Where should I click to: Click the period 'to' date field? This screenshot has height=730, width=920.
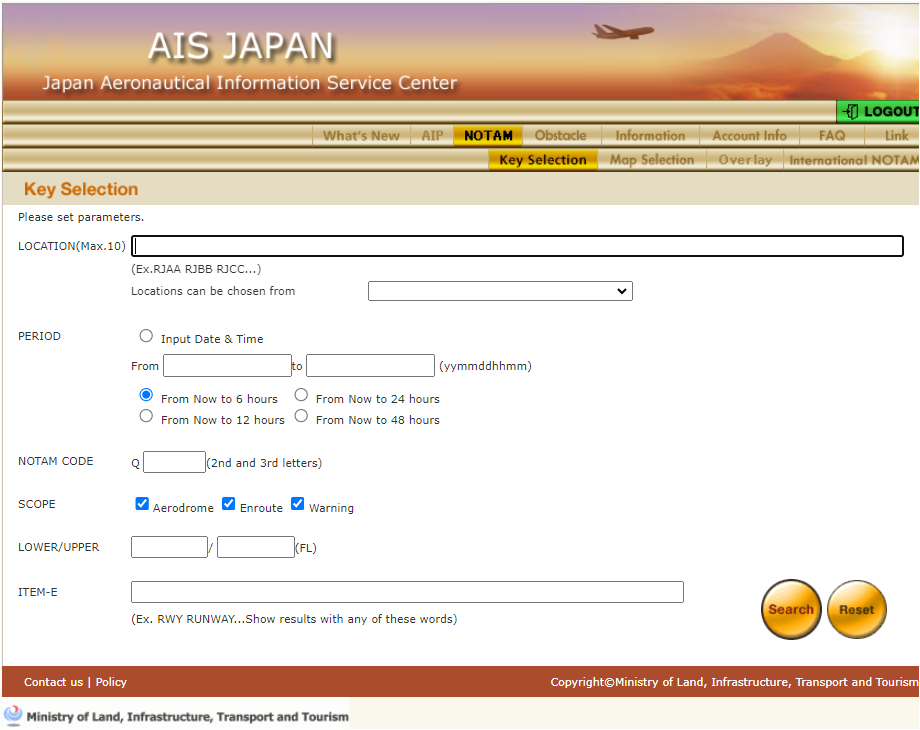[370, 366]
